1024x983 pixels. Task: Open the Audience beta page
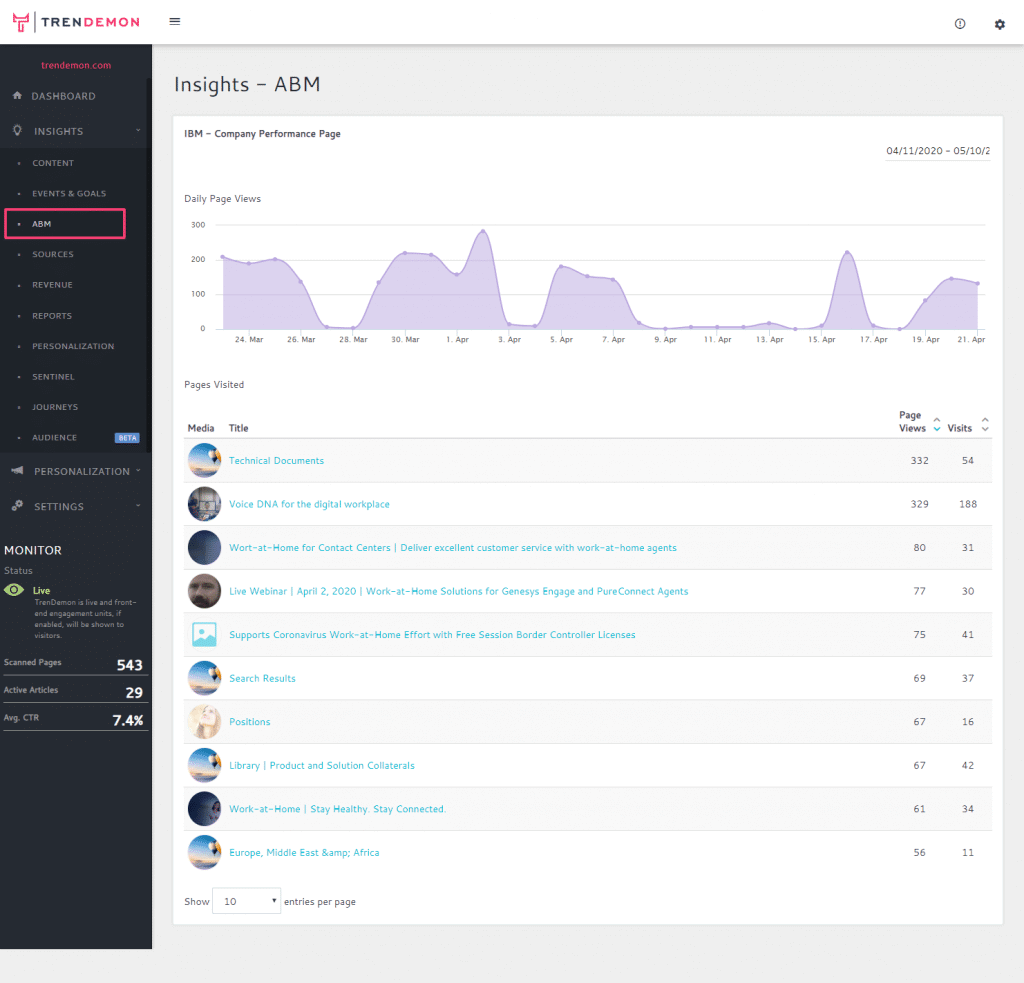tap(54, 438)
